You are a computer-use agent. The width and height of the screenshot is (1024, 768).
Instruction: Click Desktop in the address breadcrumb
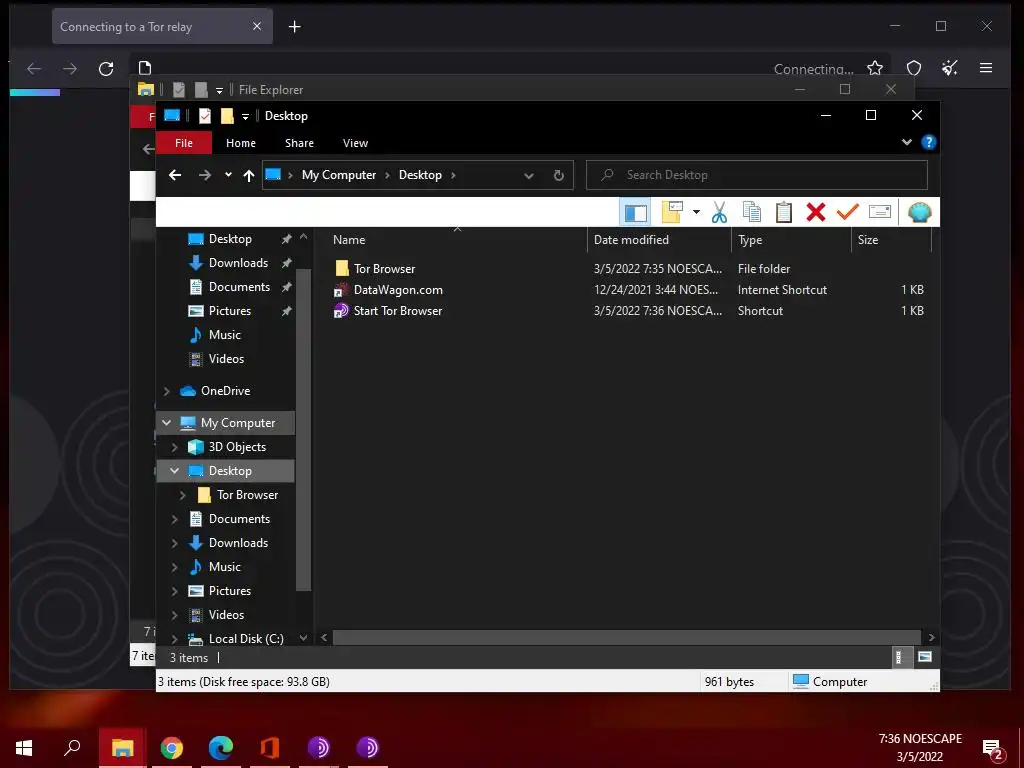click(420, 175)
